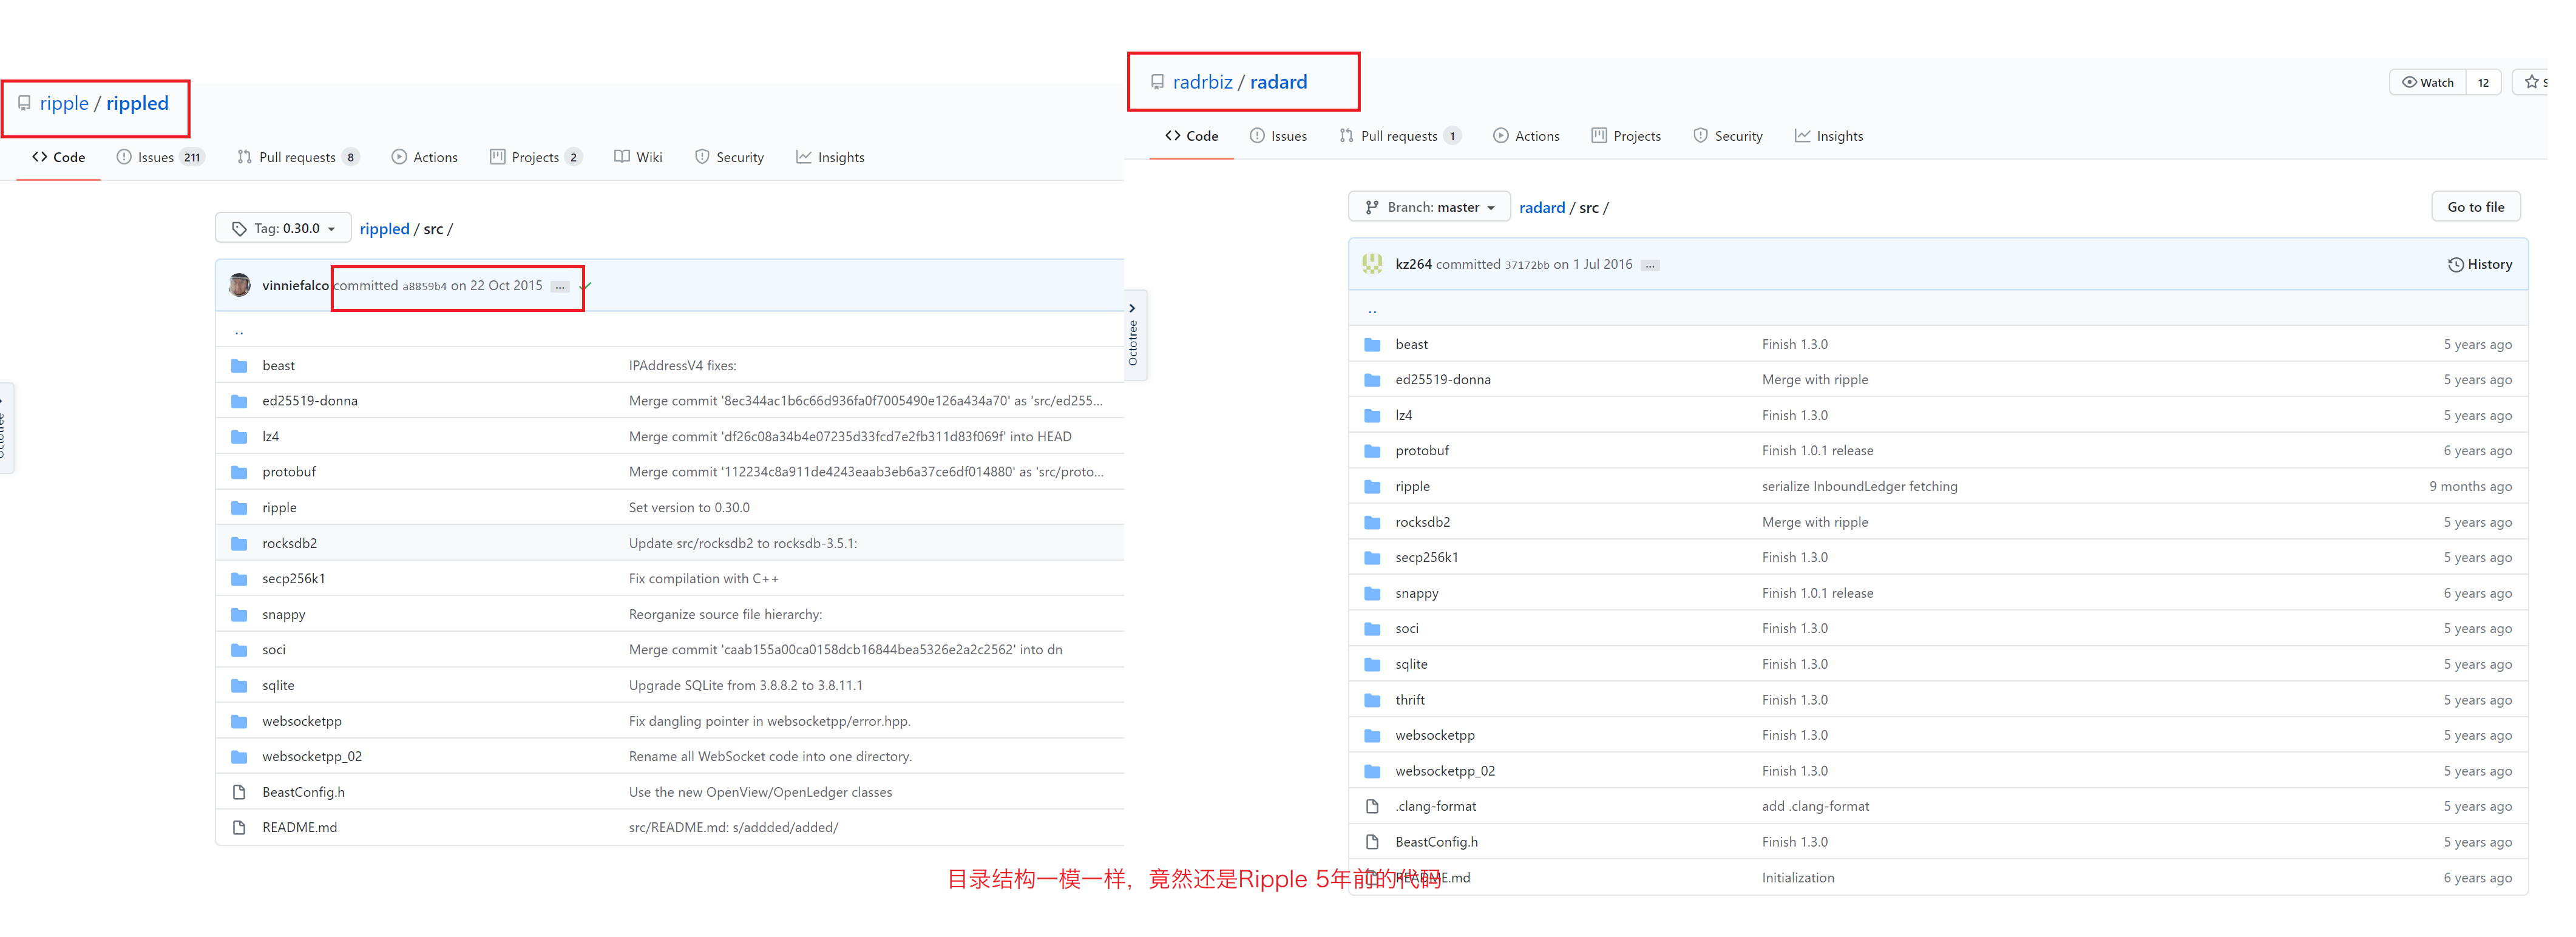Open the radrbiz owner link
Screen dimensions: 2576x937
(1202, 82)
